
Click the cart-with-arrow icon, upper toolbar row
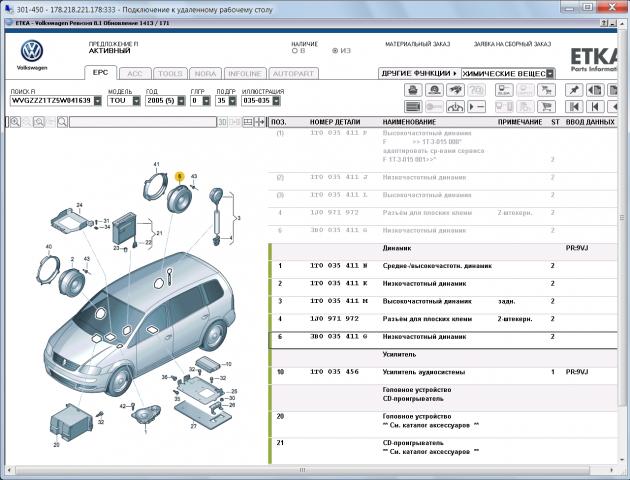coord(546,90)
